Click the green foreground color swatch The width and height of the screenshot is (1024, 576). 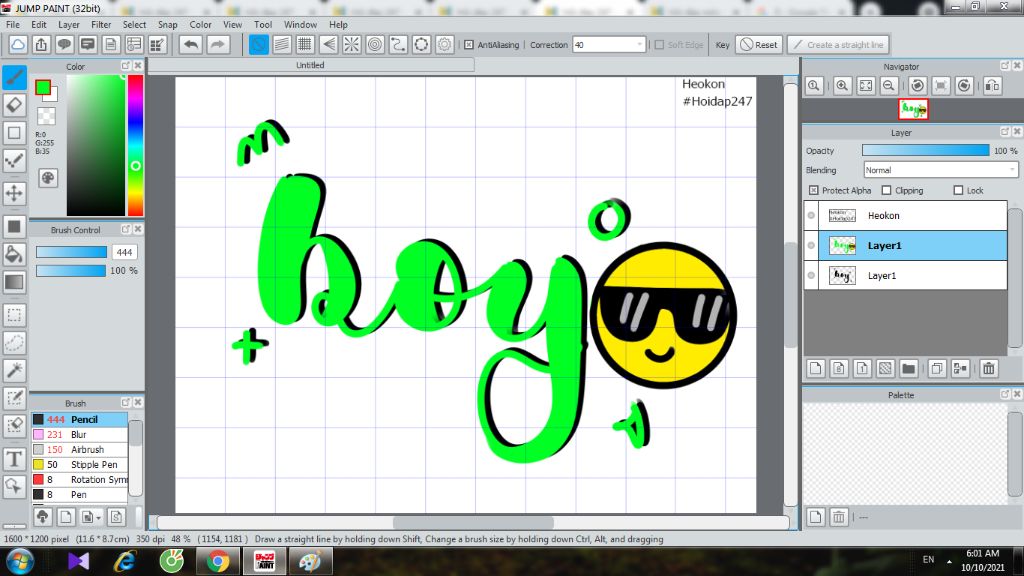(43, 88)
